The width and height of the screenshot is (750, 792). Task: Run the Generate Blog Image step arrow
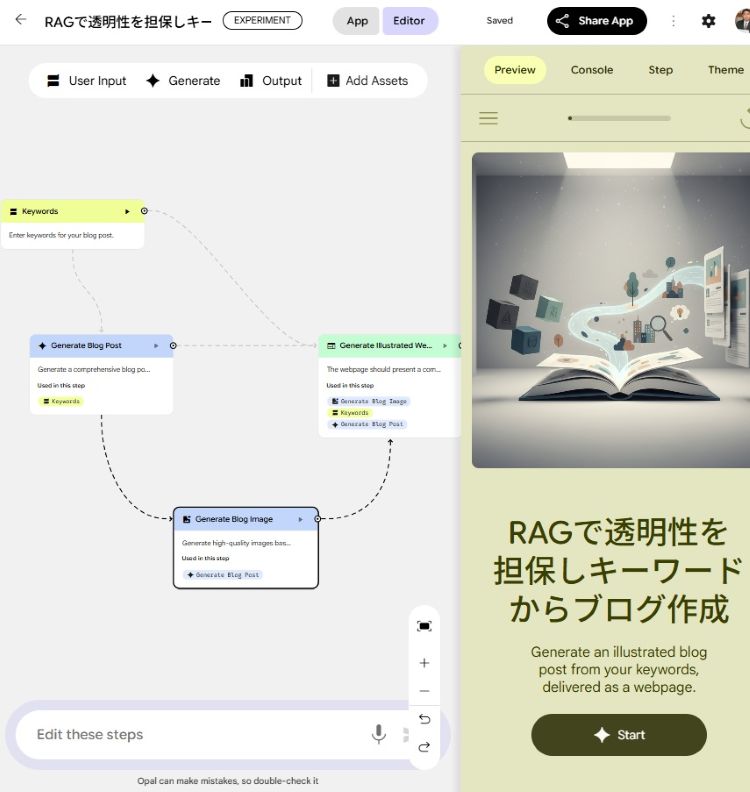pyautogui.click(x=301, y=519)
